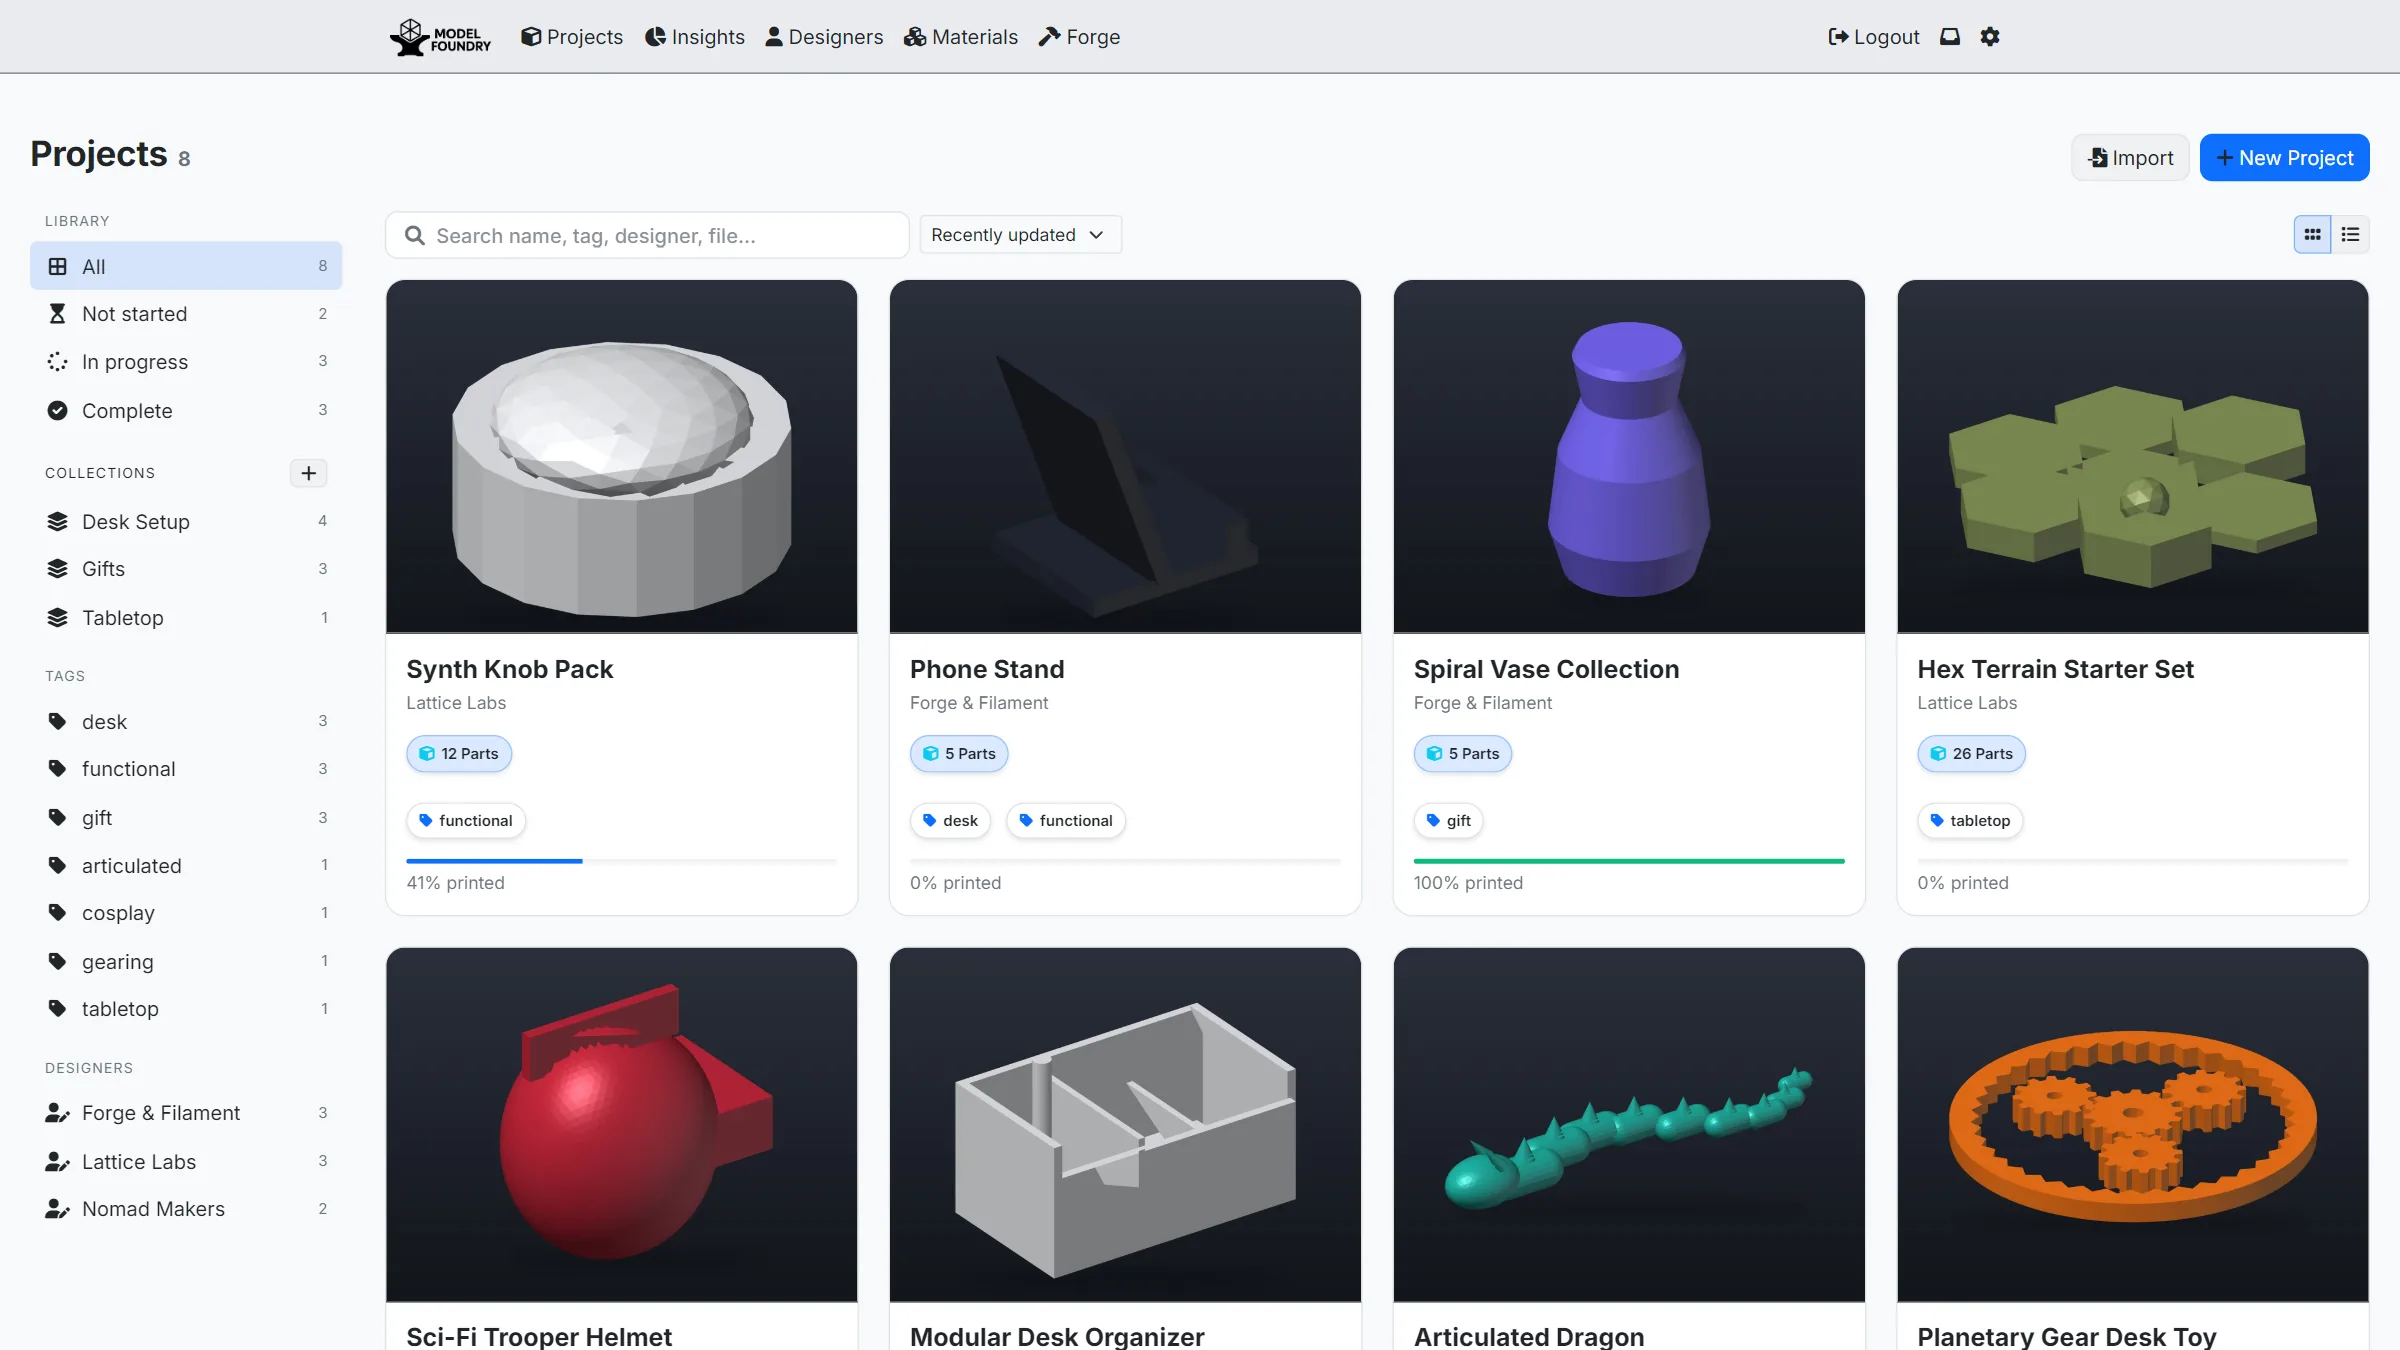Open the Planetary Gear Desk Toy thumbnail
This screenshot has width=2400, height=1350.
coord(2133,1125)
